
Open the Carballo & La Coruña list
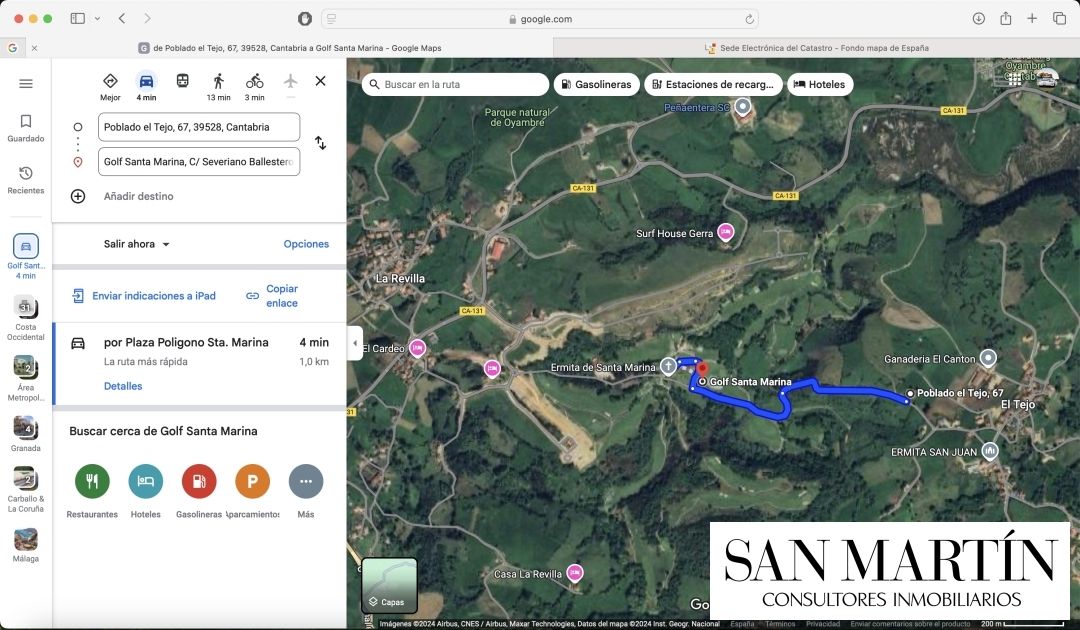pos(25,490)
